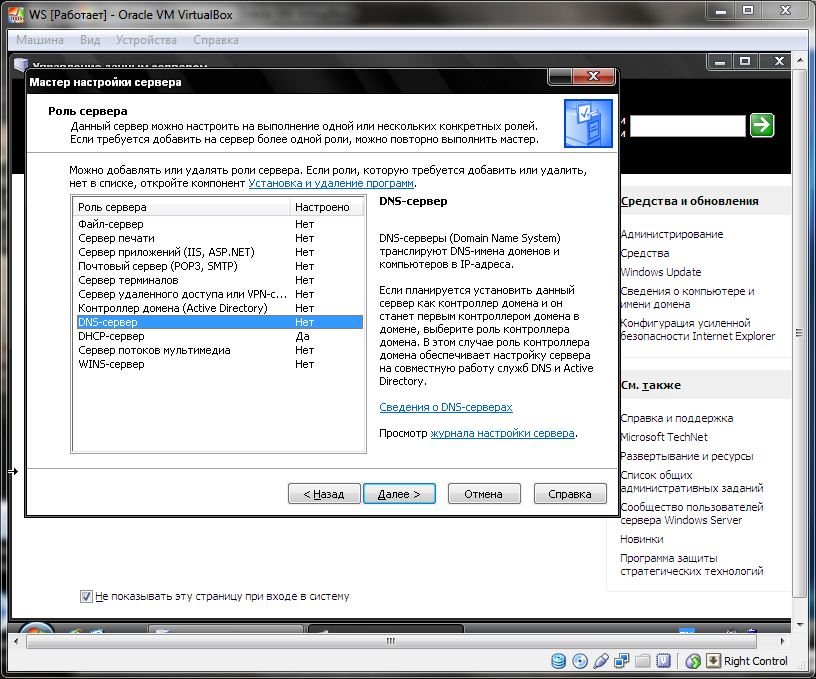Open the журнала настройки сервера link
816x679 pixels.
click(502, 433)
